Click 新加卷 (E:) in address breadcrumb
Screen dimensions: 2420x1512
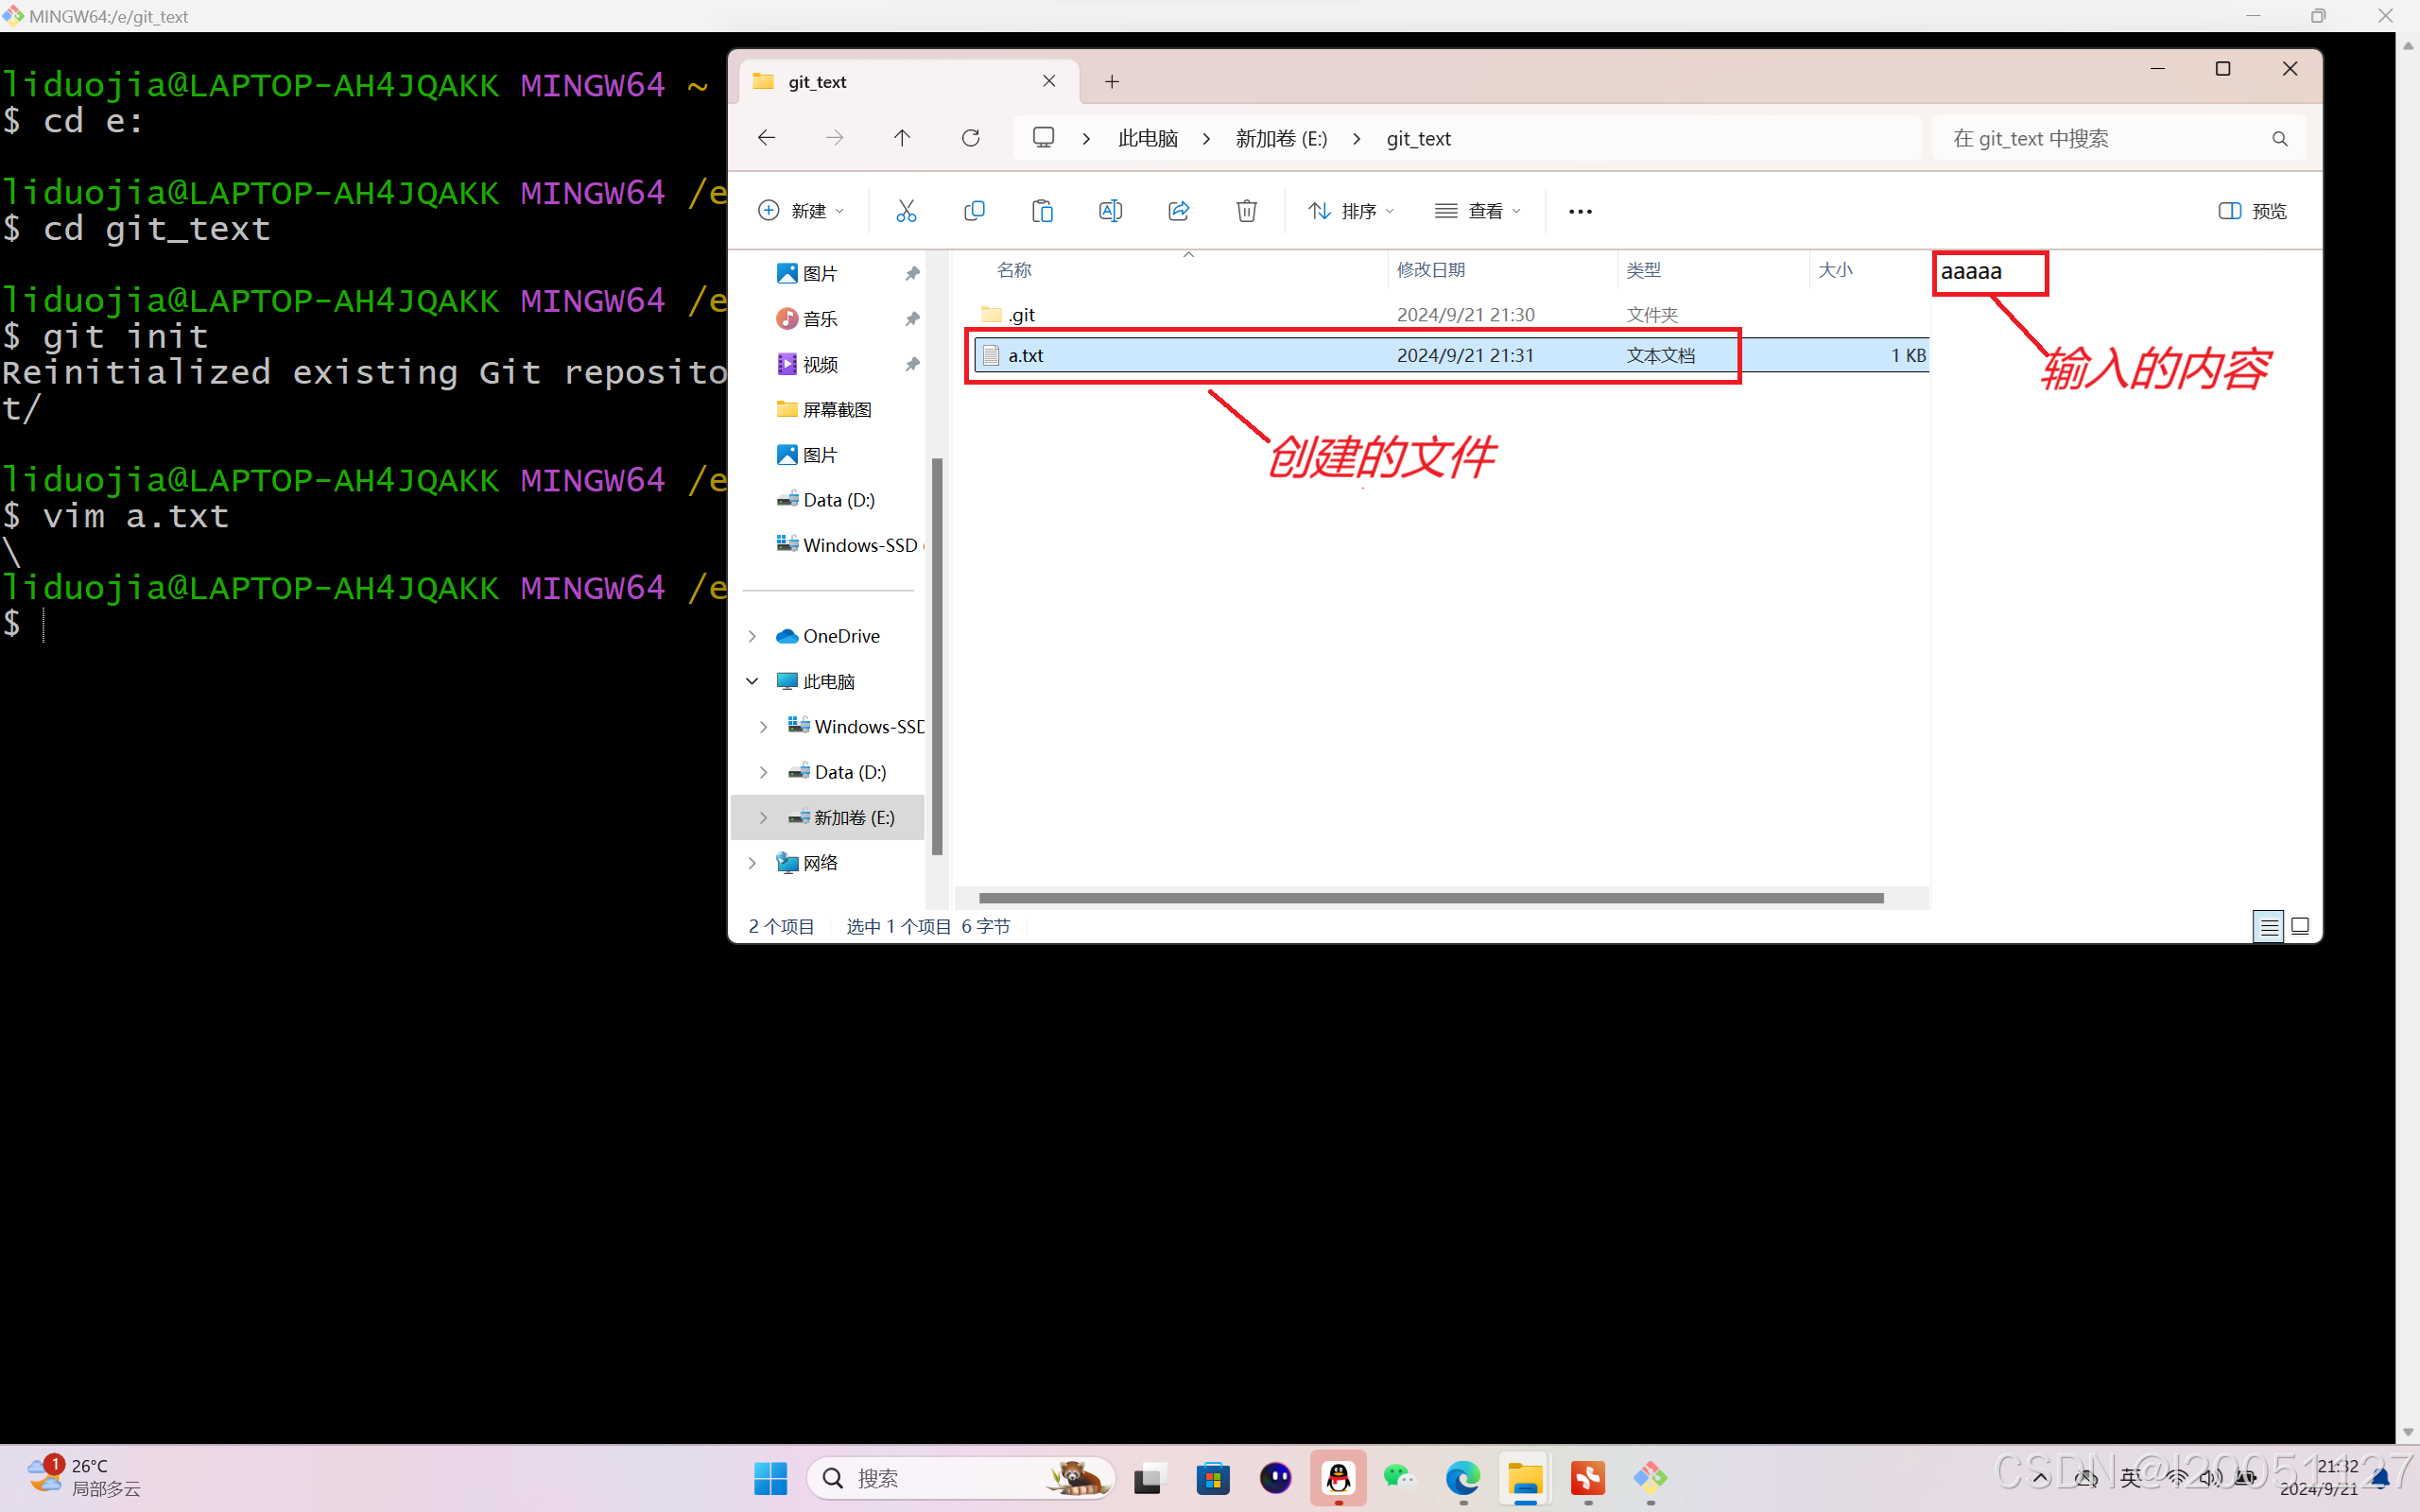click(x=1281, y=139)
